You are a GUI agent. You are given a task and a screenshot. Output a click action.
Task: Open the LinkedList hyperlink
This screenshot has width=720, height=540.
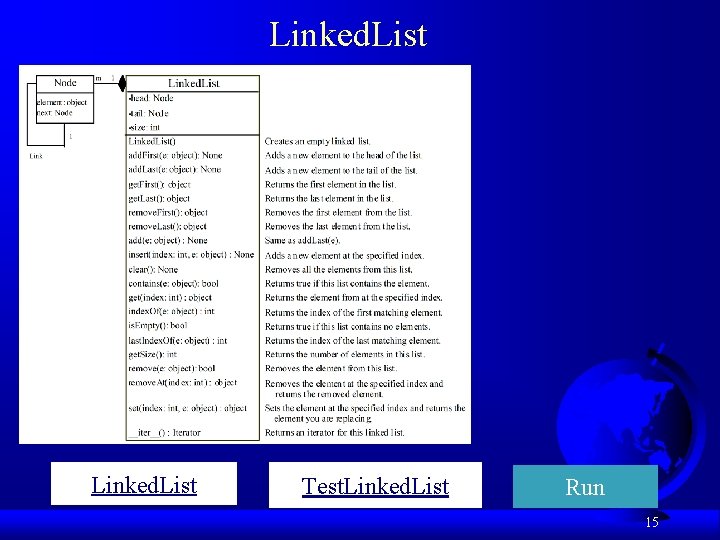tap(144, 485)
